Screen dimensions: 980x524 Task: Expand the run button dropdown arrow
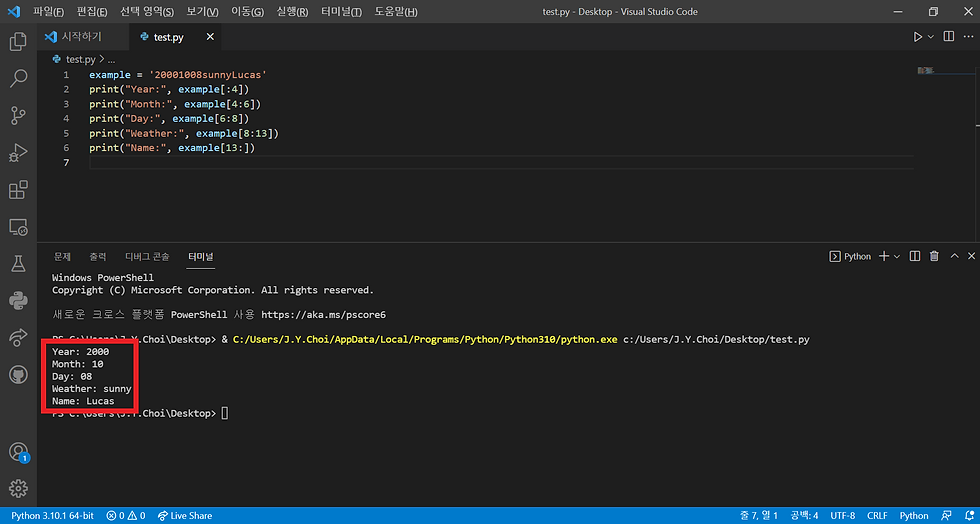tap(931, 37)
